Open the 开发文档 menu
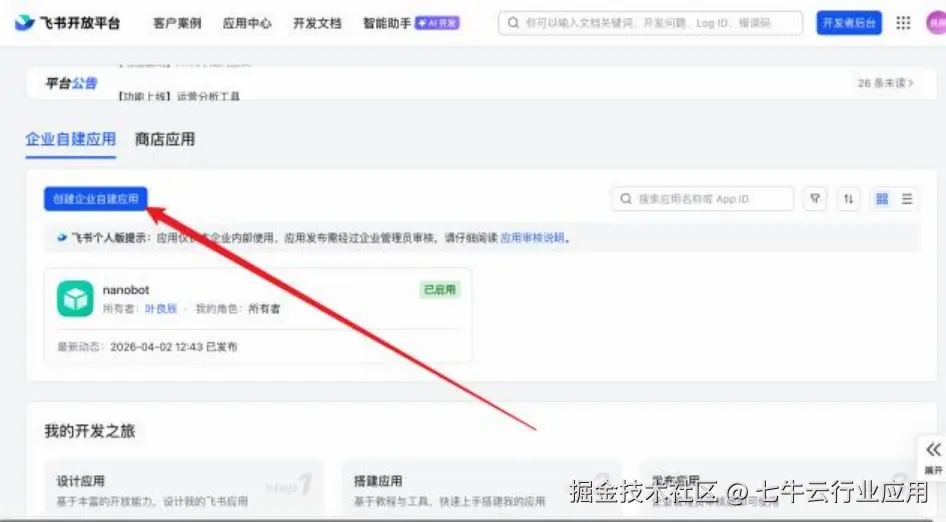946x522 pixels. pyautogui.click(x=317, y=23)
